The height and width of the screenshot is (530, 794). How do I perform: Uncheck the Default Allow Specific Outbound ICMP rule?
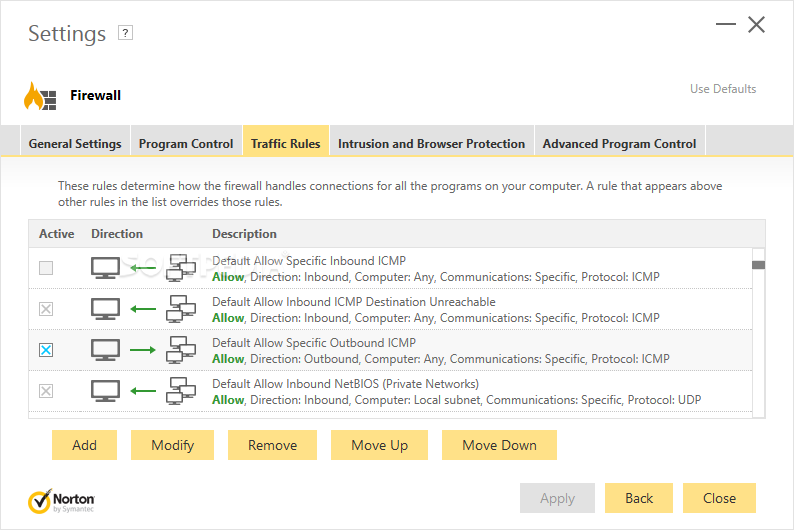[46, 350]
